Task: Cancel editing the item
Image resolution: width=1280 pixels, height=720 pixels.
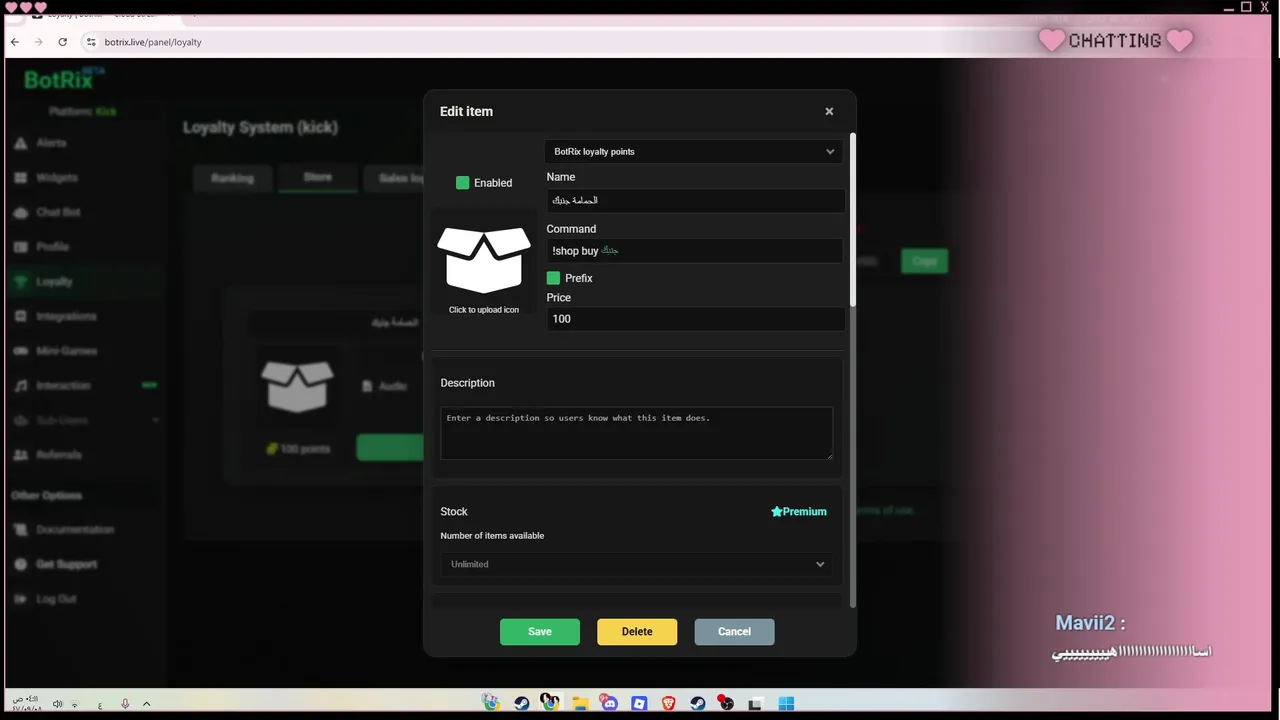Action: [x=734, y=632]
